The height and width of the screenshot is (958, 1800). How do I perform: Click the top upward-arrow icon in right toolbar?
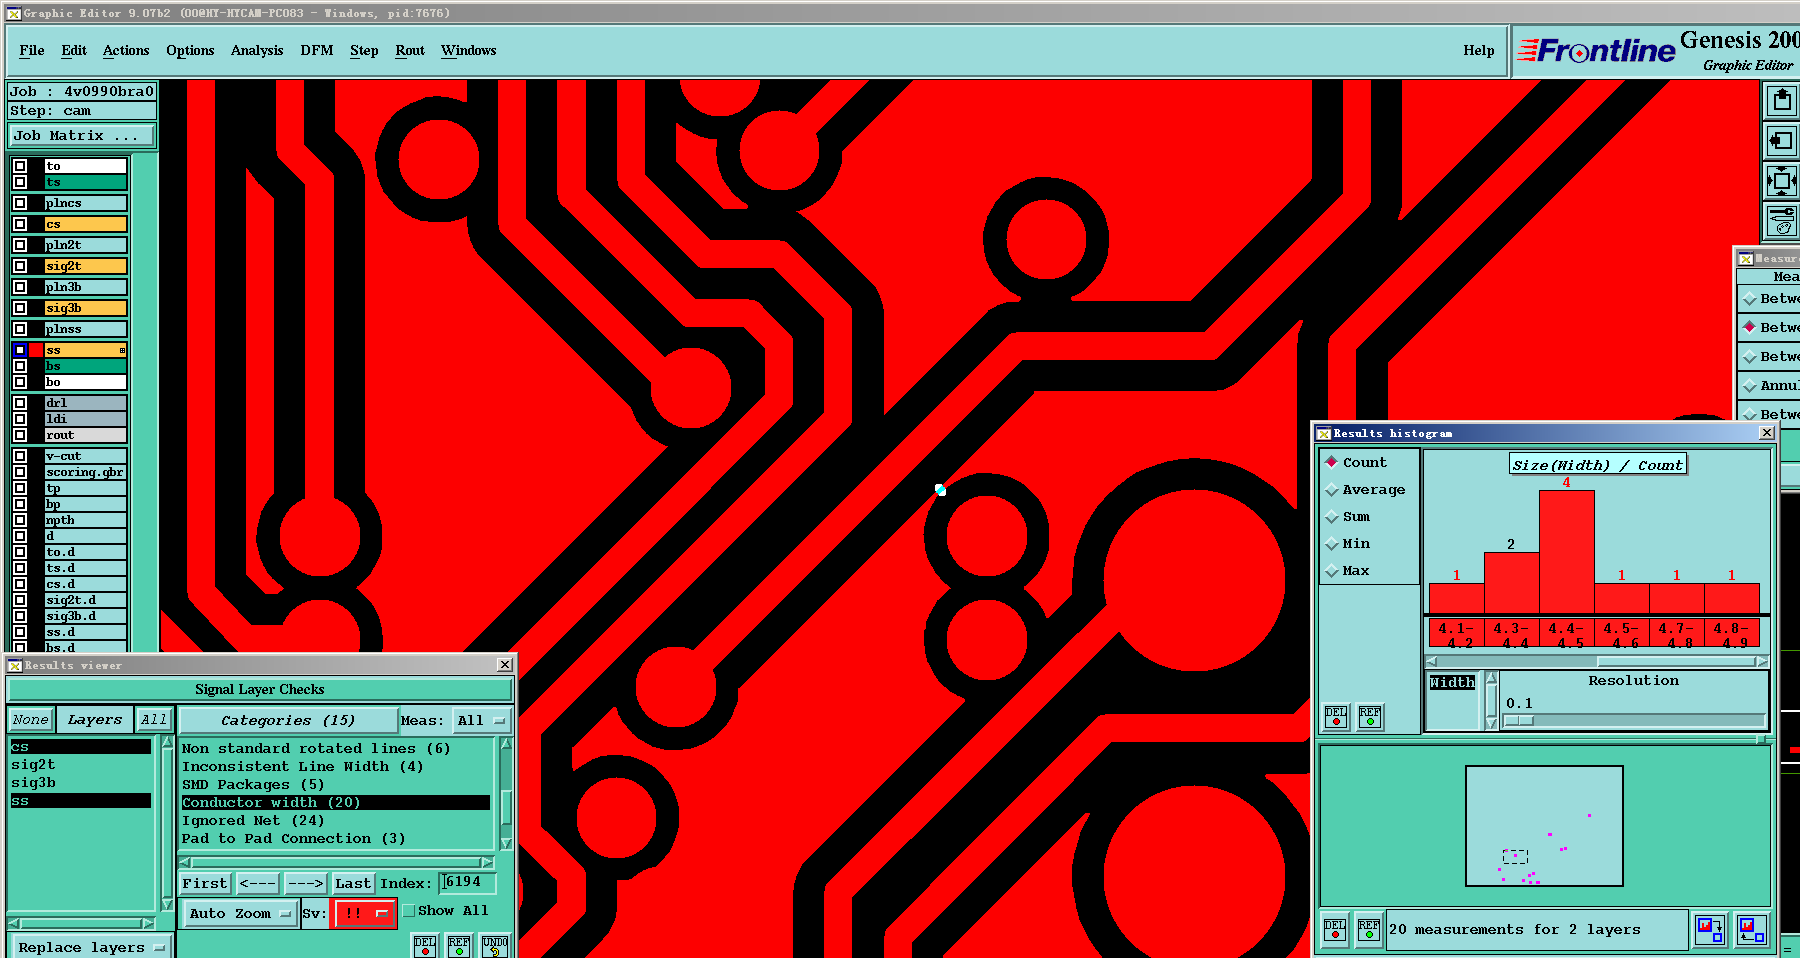[1781, 100]
